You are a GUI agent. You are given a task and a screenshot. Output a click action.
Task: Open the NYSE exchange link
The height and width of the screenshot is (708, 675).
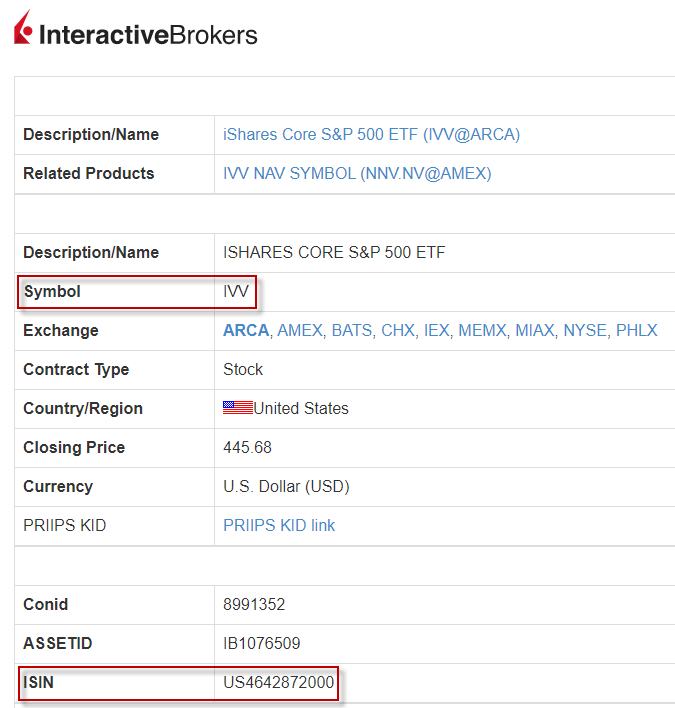585,331
